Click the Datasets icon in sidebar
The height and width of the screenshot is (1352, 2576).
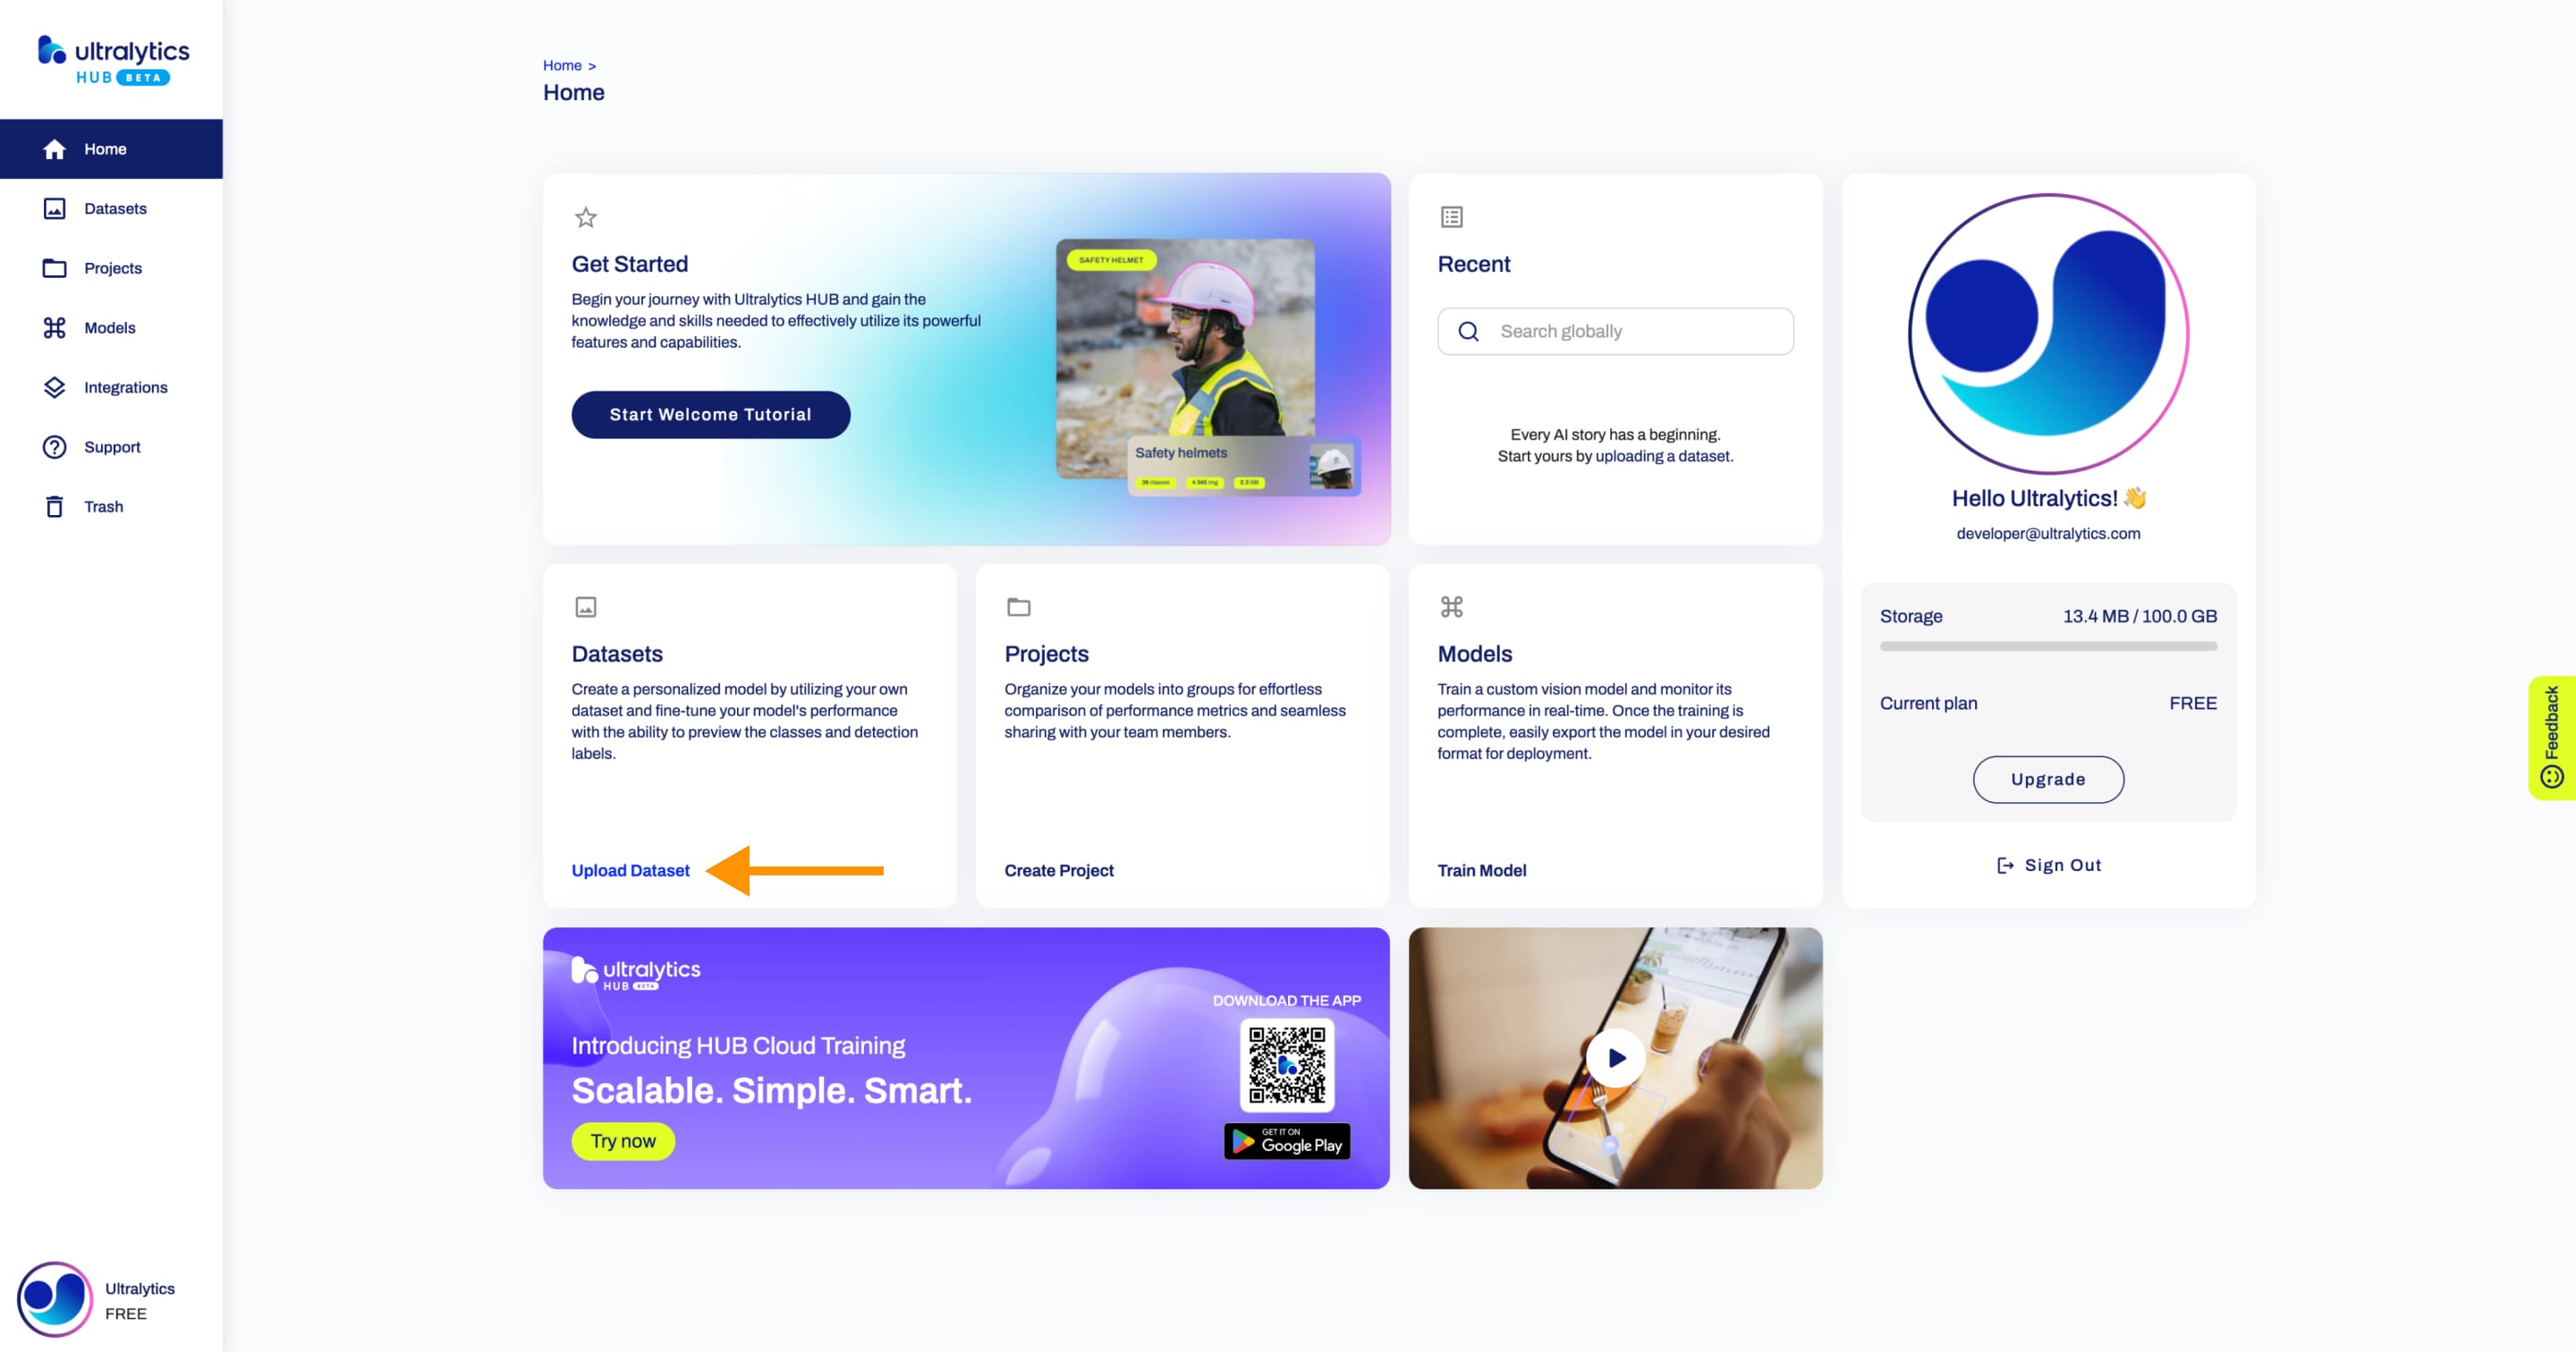click(x=53, y=207)
